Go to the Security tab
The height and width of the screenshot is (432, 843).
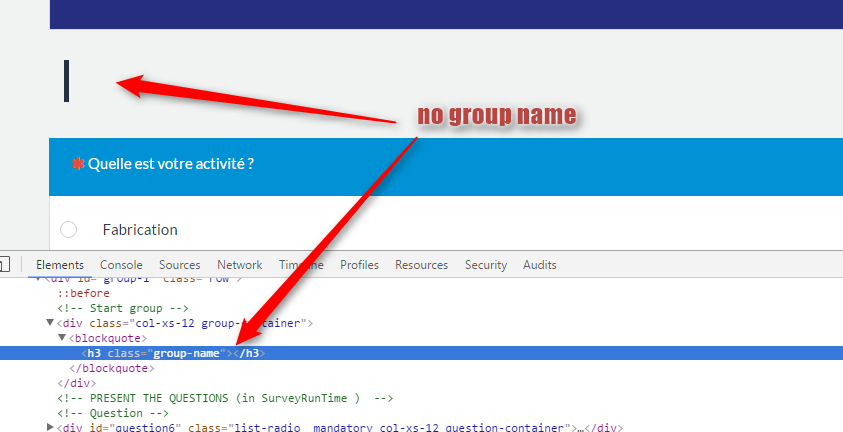(486, 265)
